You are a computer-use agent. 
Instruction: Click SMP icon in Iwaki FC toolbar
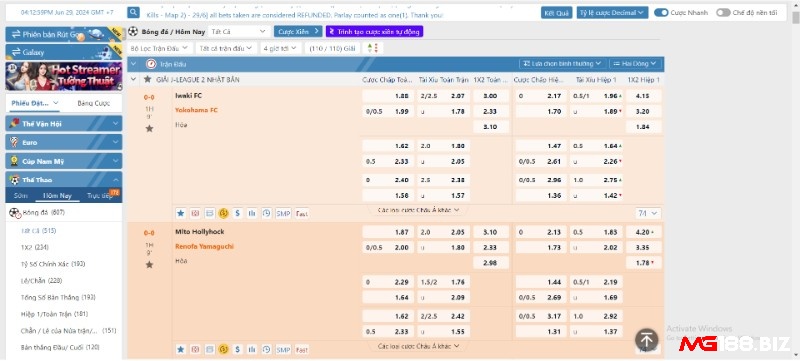point(283,213)
